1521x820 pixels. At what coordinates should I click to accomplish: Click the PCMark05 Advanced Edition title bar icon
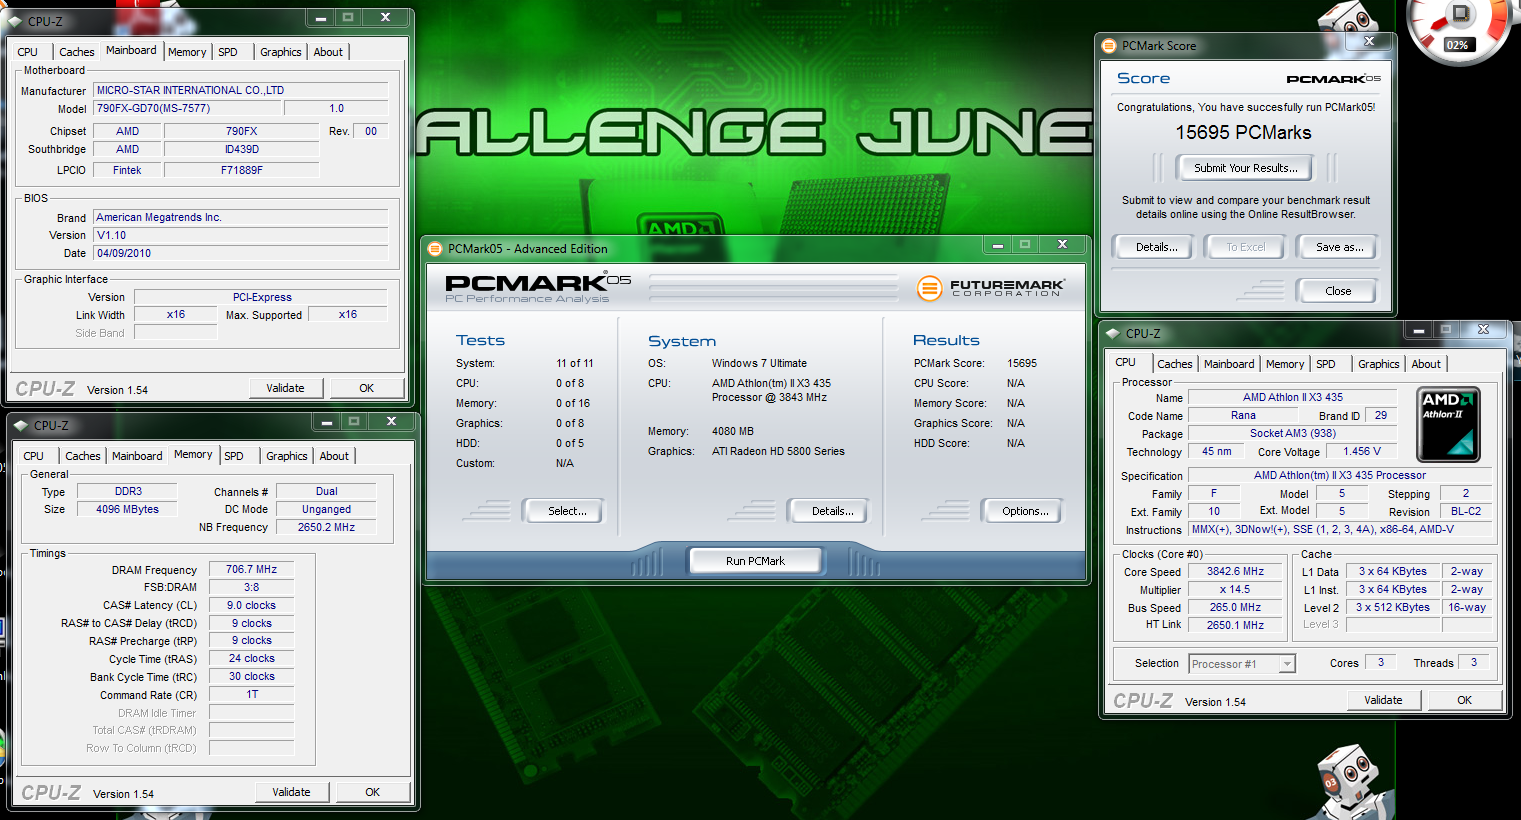[435, 248]
